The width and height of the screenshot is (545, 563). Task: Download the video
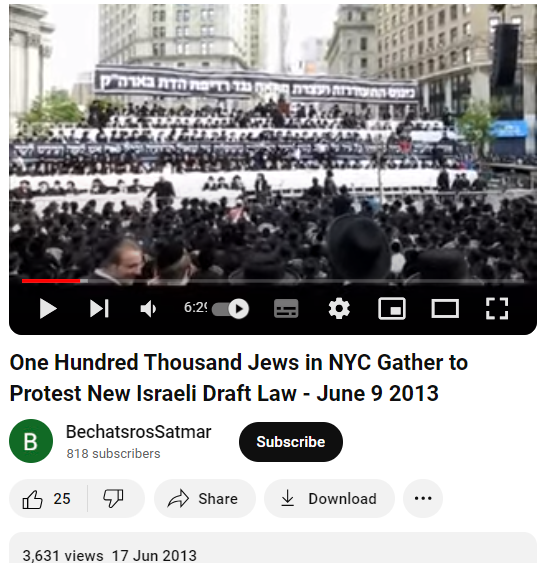[329, 499]
